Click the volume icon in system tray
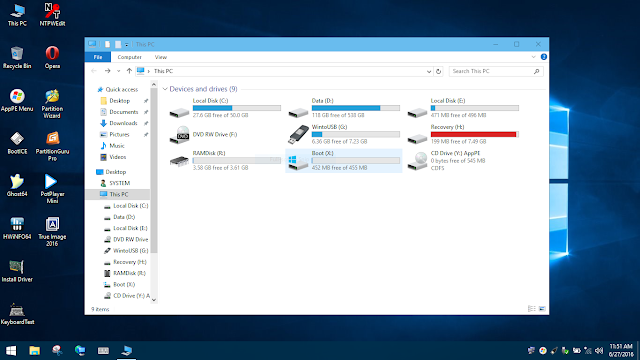 pos(599,351)
